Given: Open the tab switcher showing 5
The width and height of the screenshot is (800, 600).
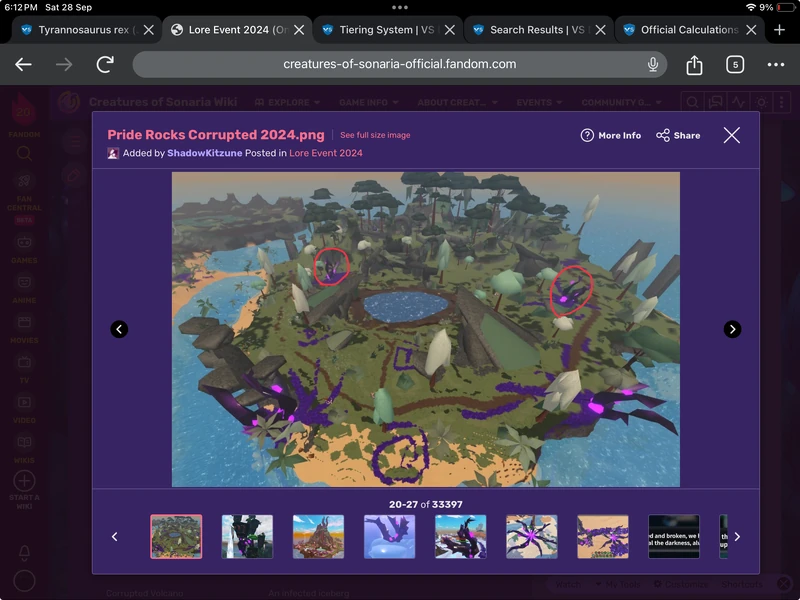Looking at the screenshot, I should (735, 64).
